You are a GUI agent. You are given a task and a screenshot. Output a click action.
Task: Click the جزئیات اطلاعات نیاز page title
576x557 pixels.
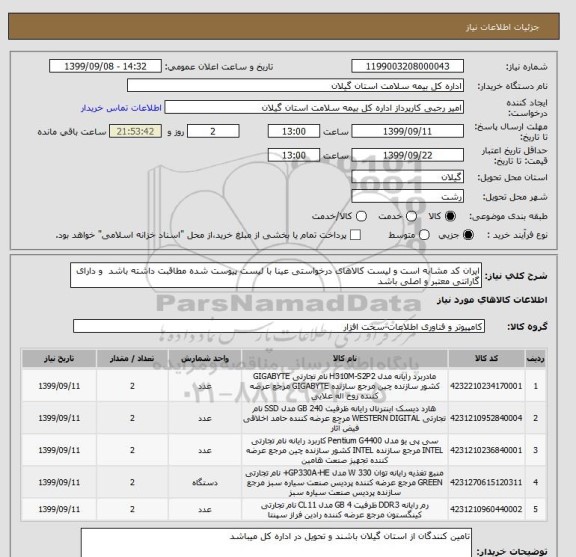[502, 28]
